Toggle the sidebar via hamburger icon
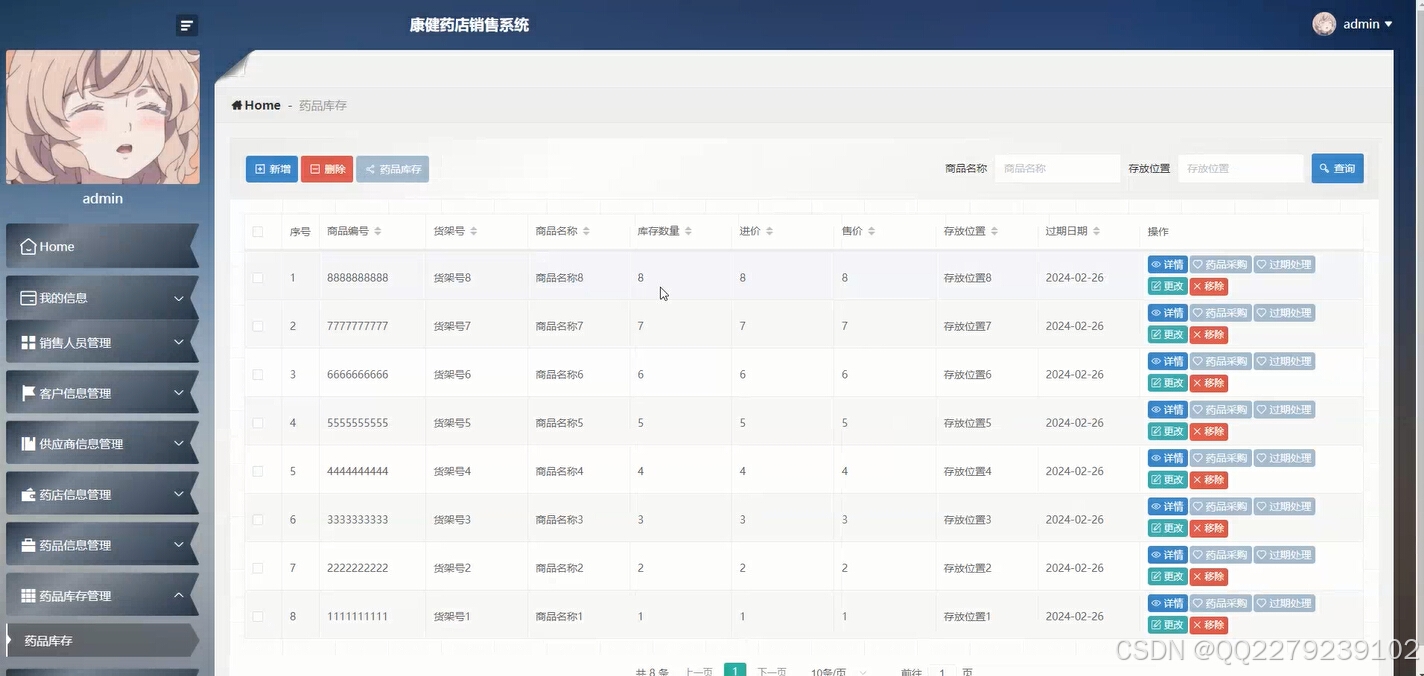The width and height of the screenshot is (1424, 676). (x=186, y=24)
